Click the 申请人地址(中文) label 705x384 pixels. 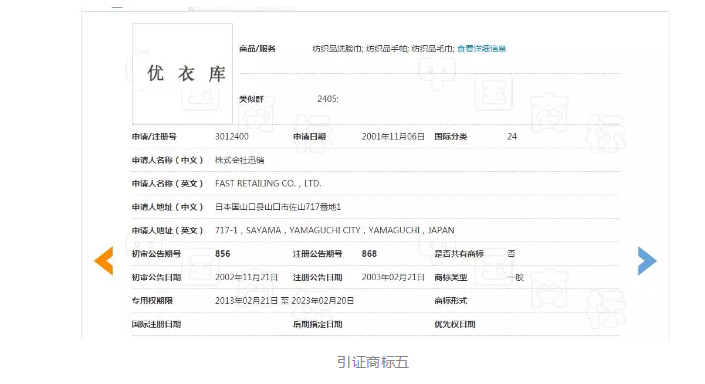(167, 207)
